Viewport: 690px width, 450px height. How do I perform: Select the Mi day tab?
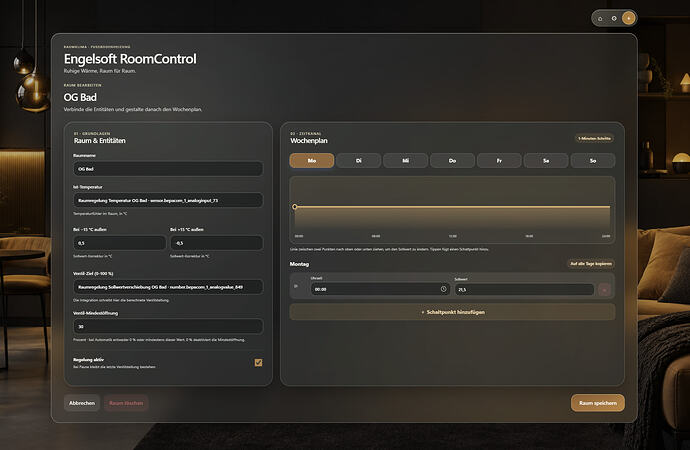405,161
